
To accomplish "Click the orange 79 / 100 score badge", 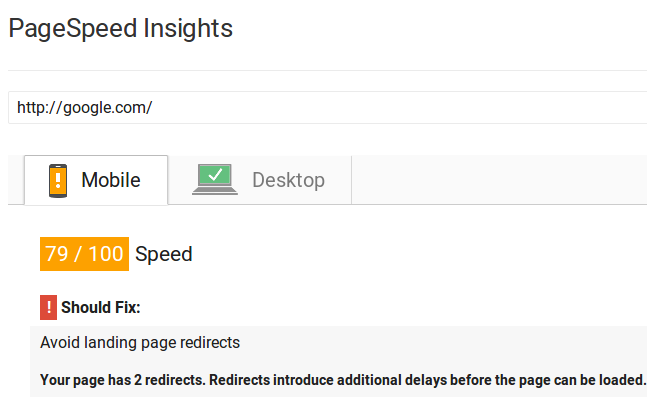I will tap(85, 254).
